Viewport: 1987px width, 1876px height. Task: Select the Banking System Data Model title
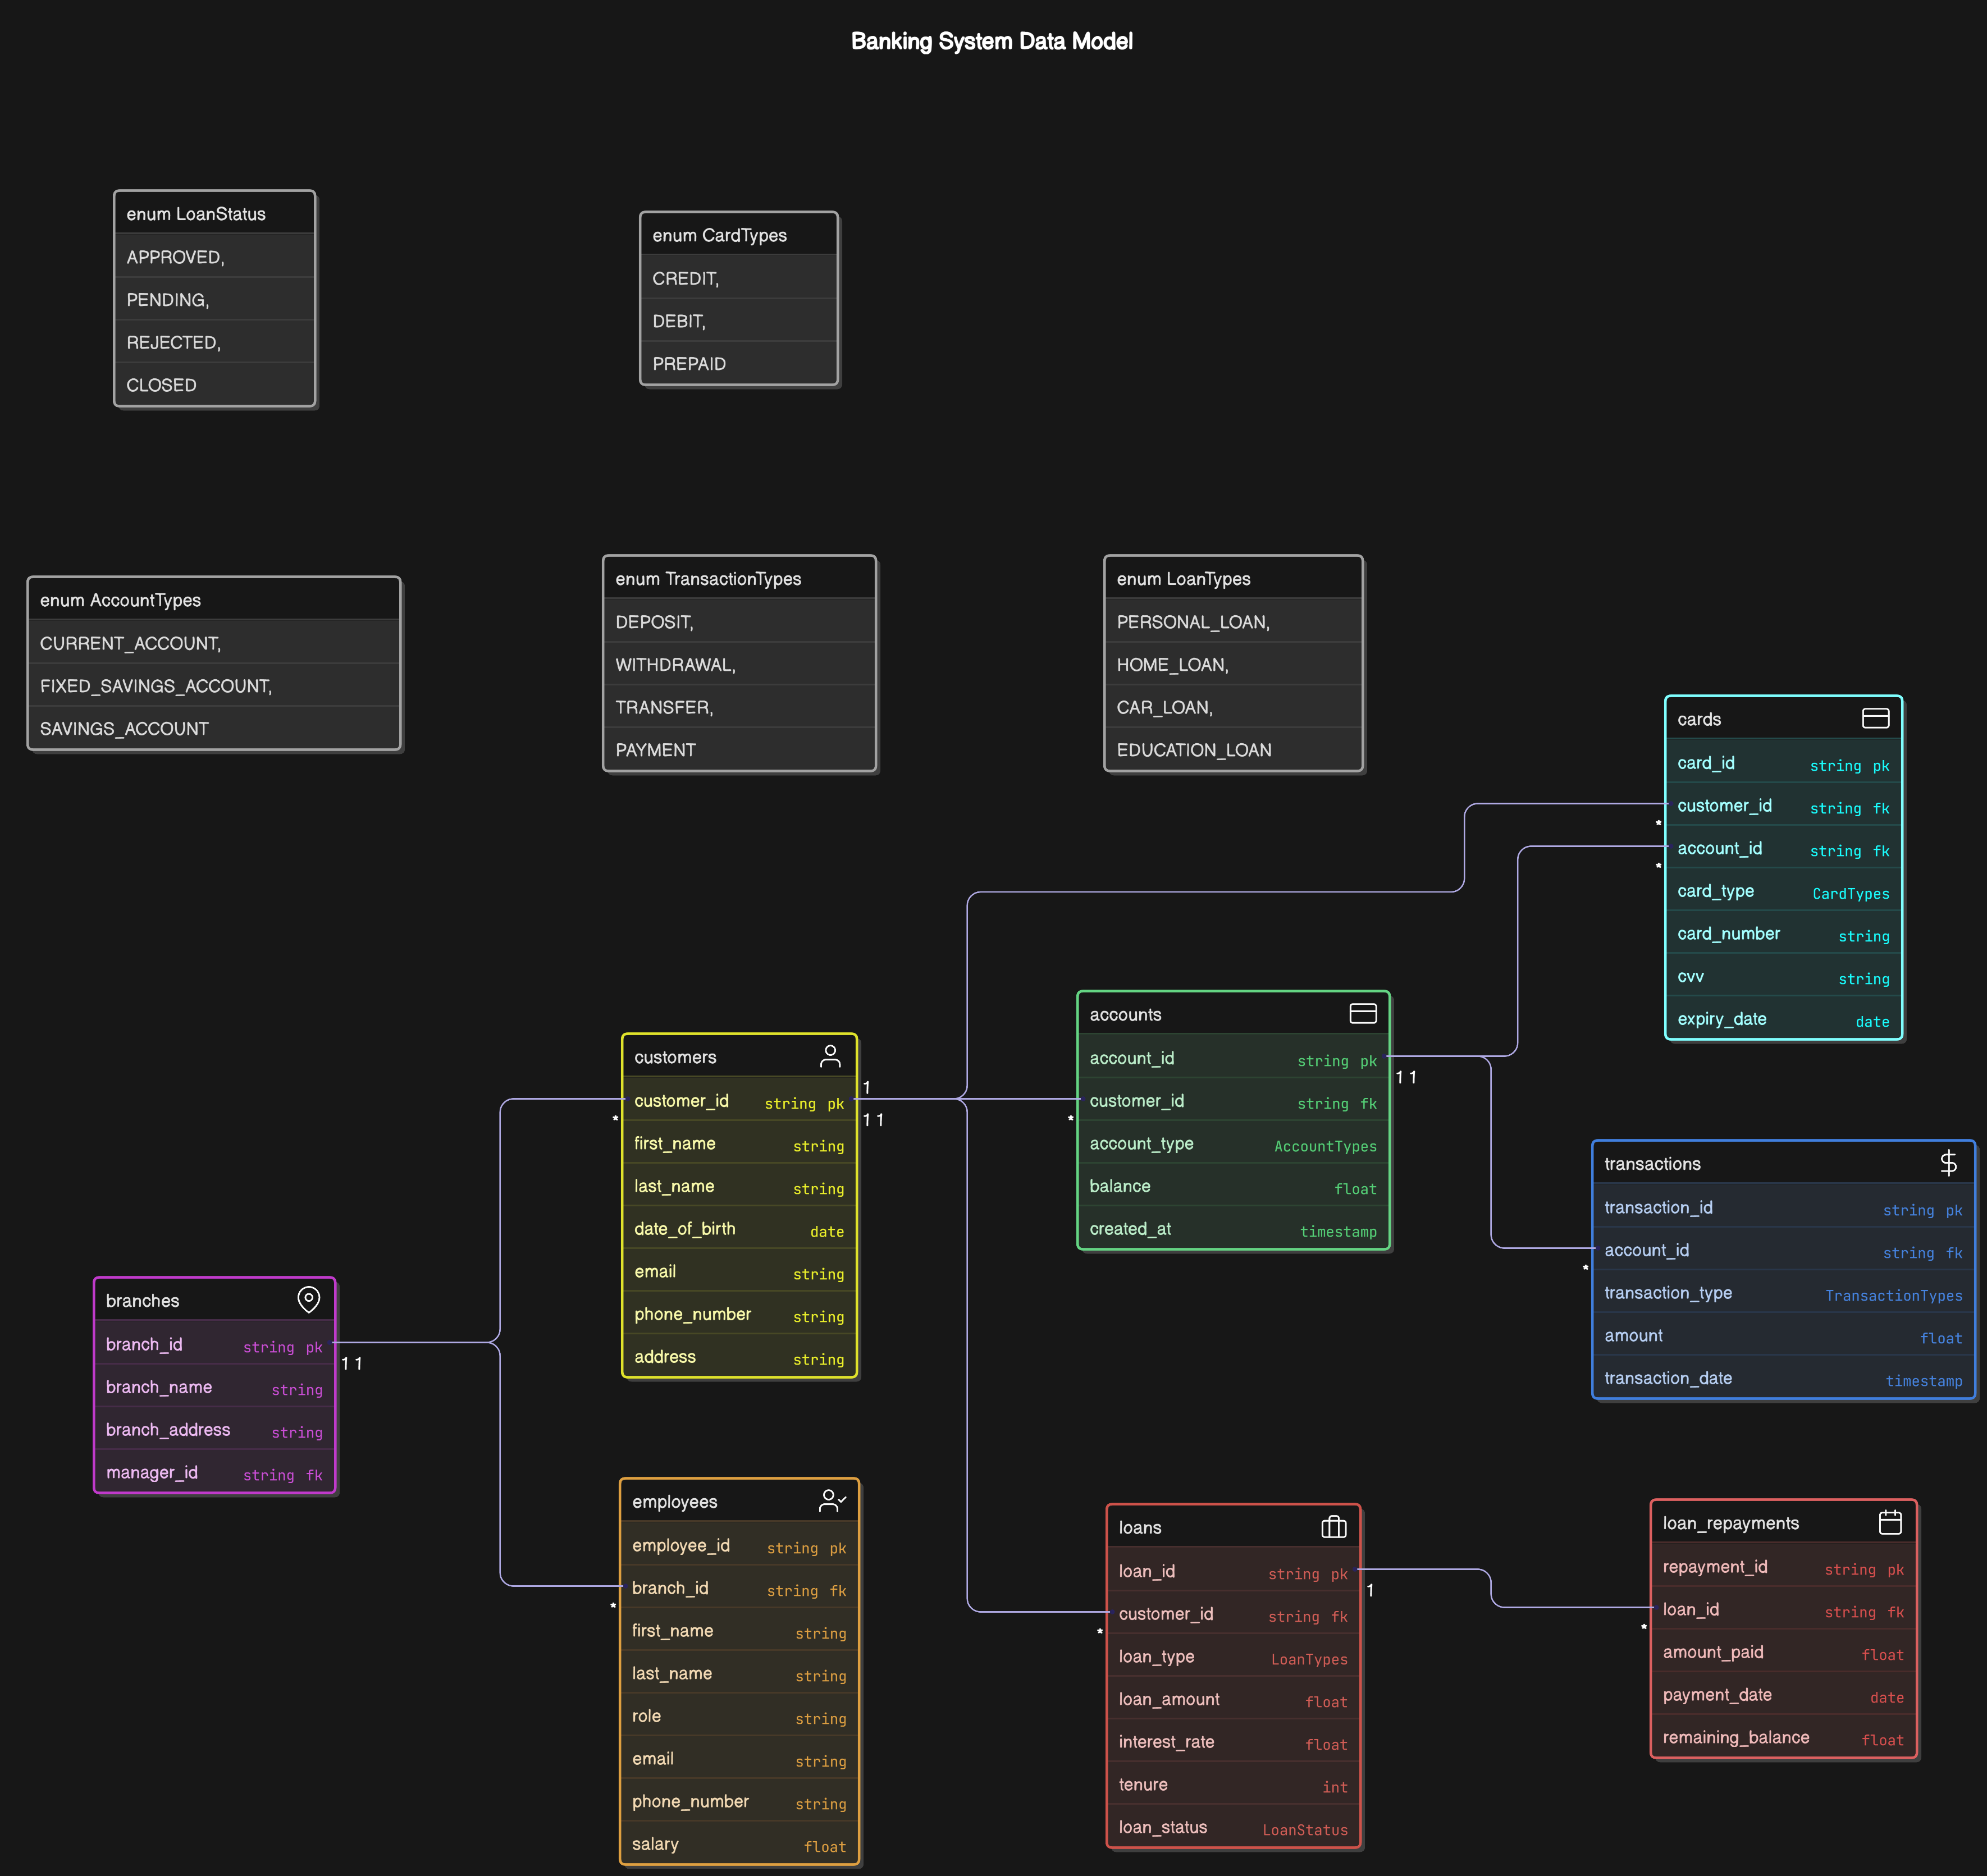[x=991, y=41]
